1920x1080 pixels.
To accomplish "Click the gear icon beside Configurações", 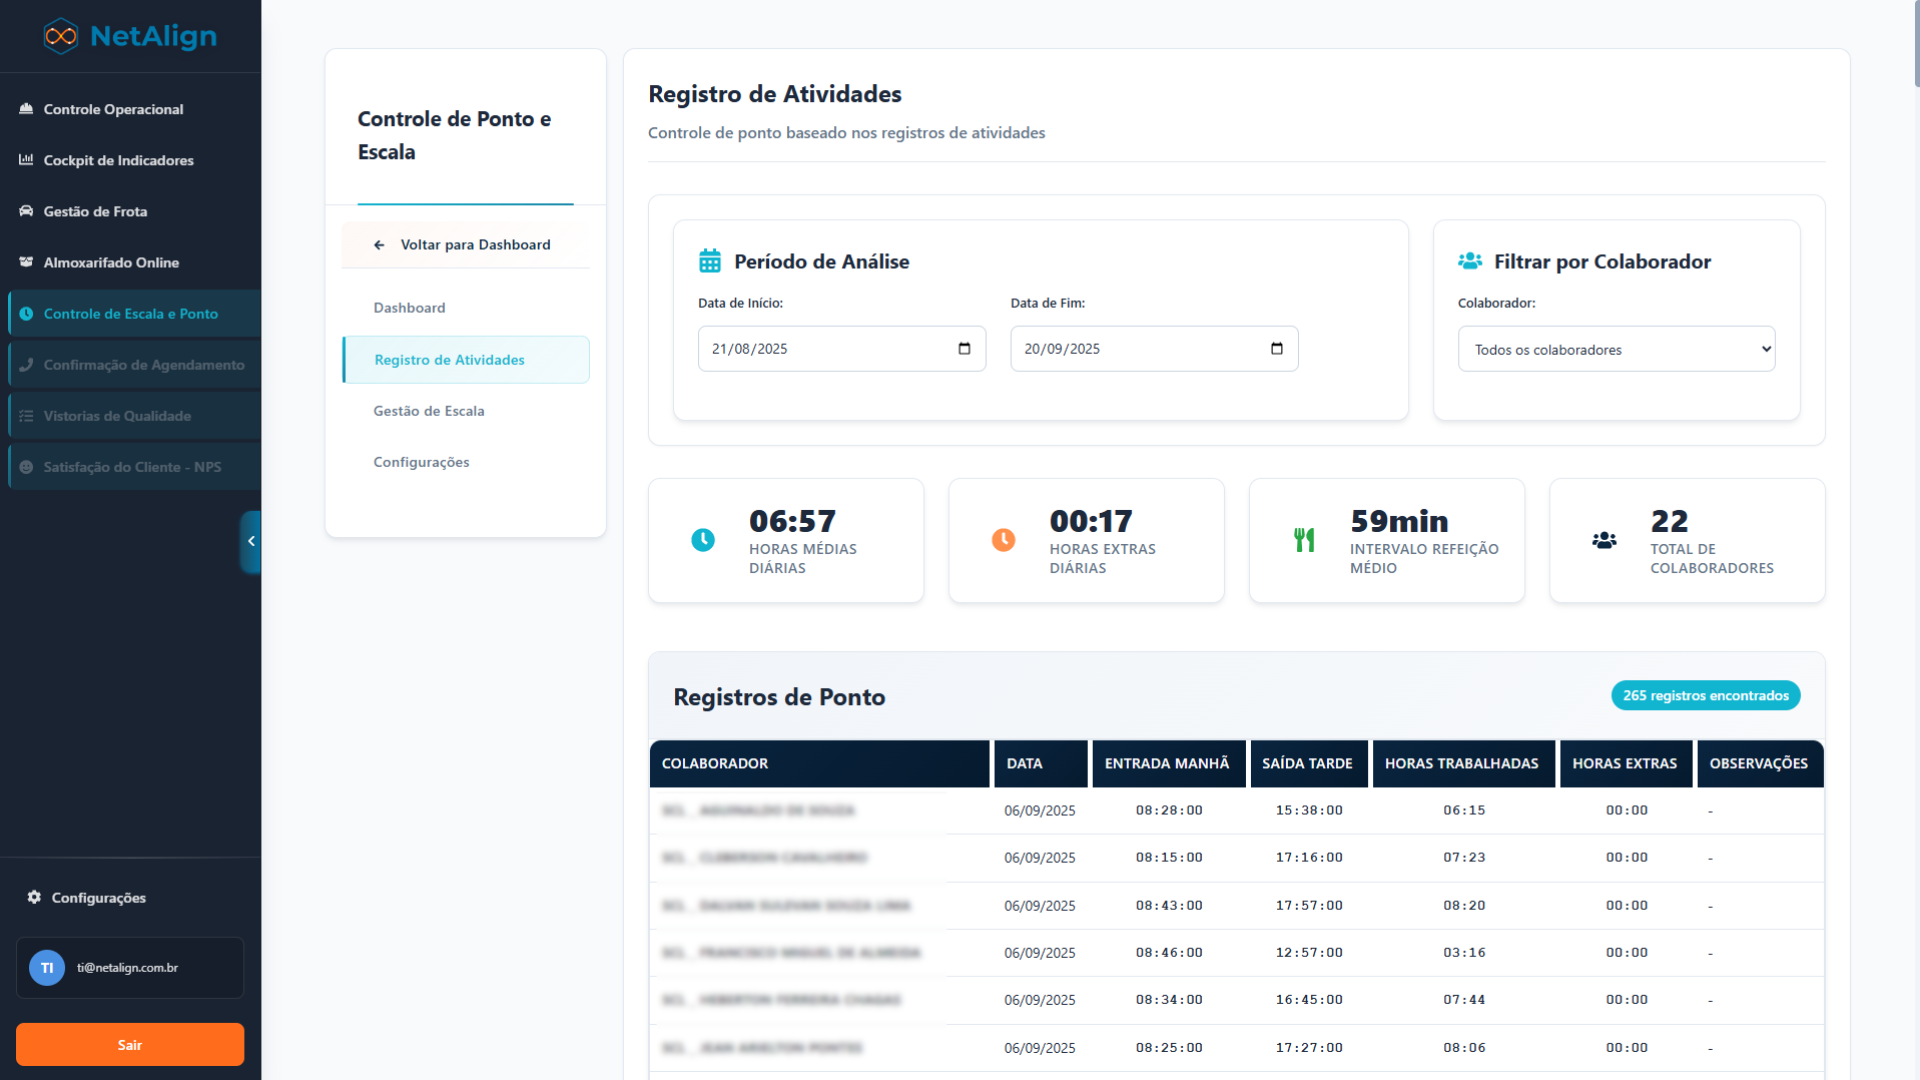I will [34, 897].
